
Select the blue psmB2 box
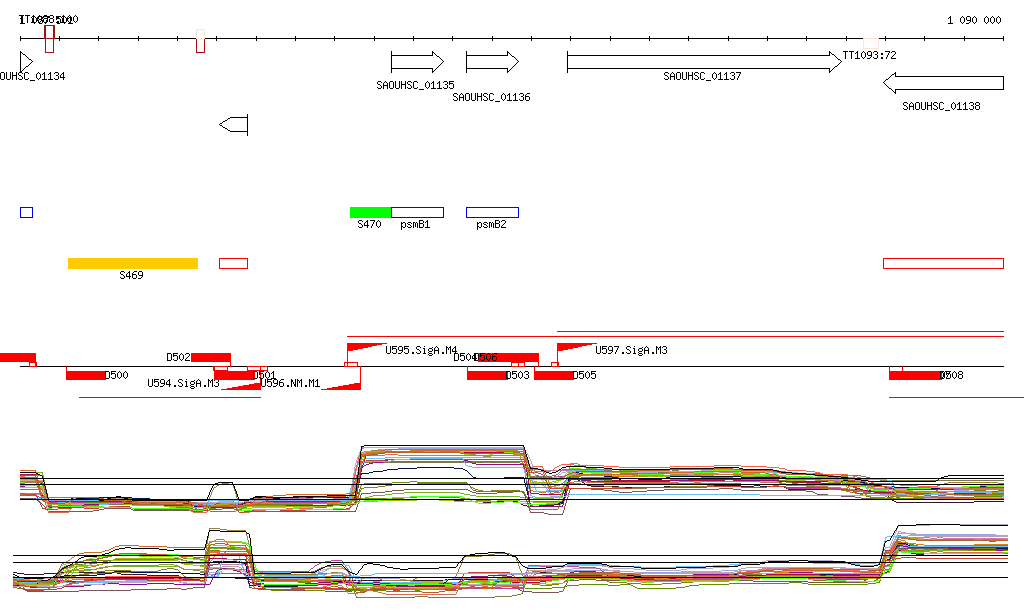point(492,212)
